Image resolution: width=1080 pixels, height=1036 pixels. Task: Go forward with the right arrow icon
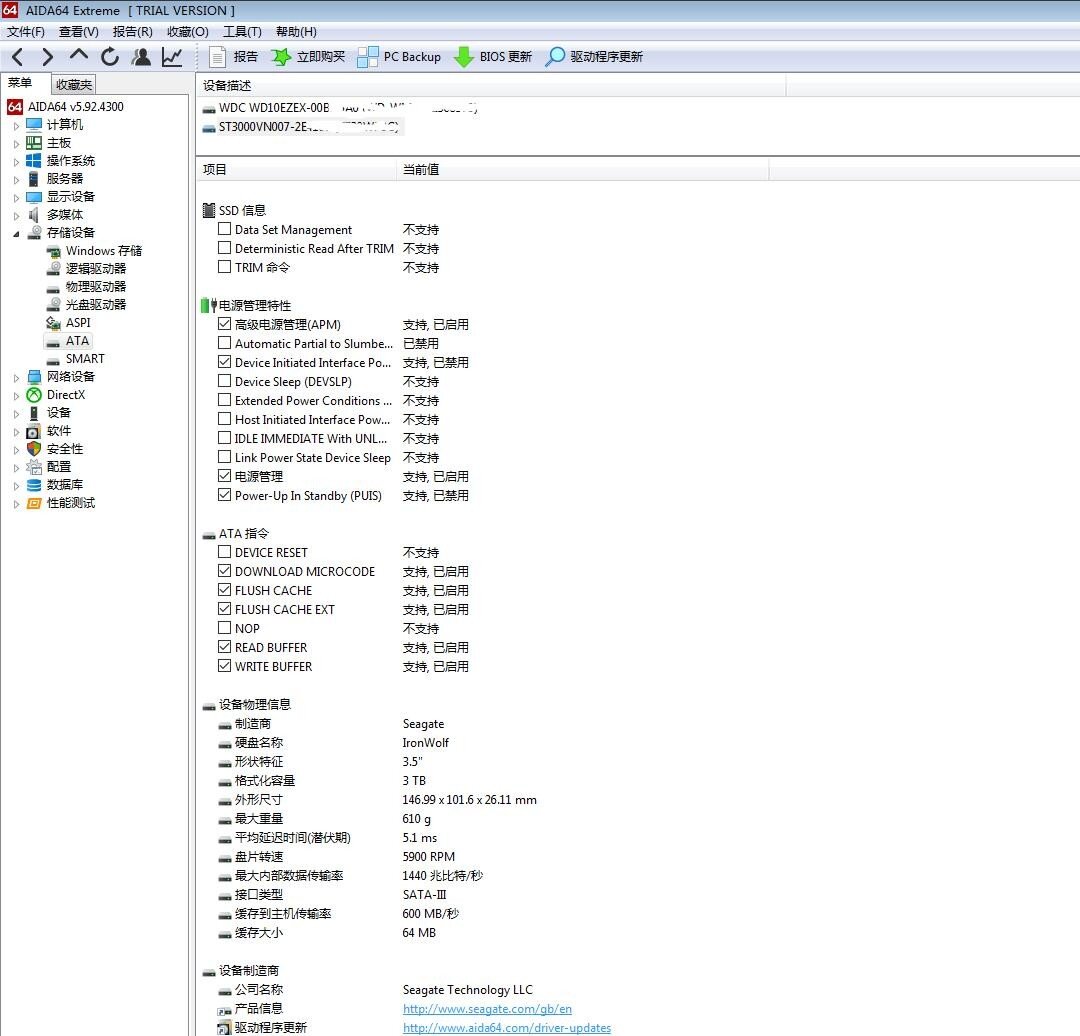tap(48, 56)
